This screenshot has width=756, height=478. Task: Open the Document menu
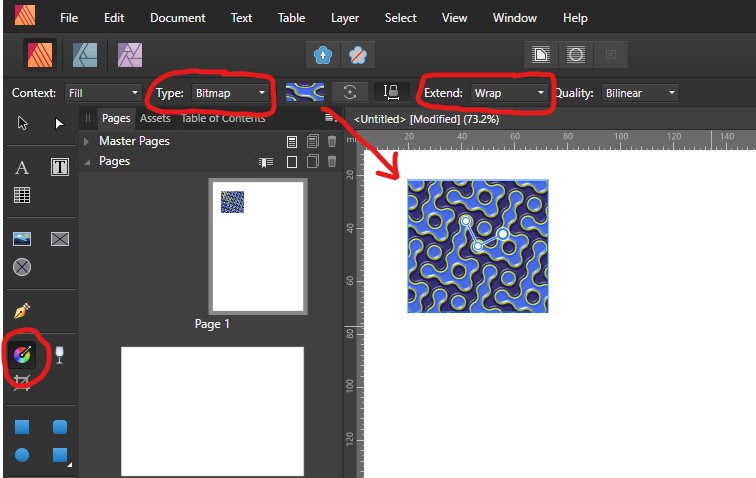point(177,18)
